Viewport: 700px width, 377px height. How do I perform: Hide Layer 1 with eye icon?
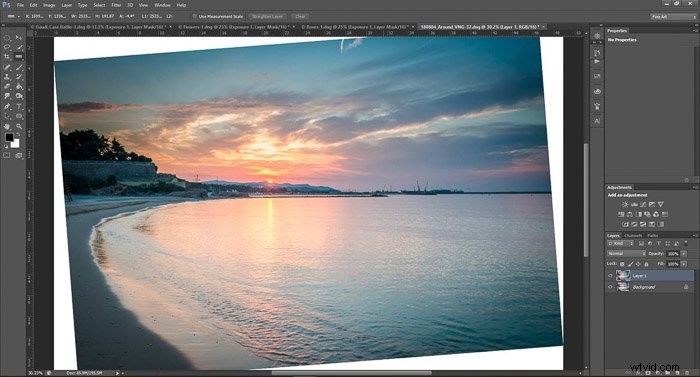(x=610, y=276)
